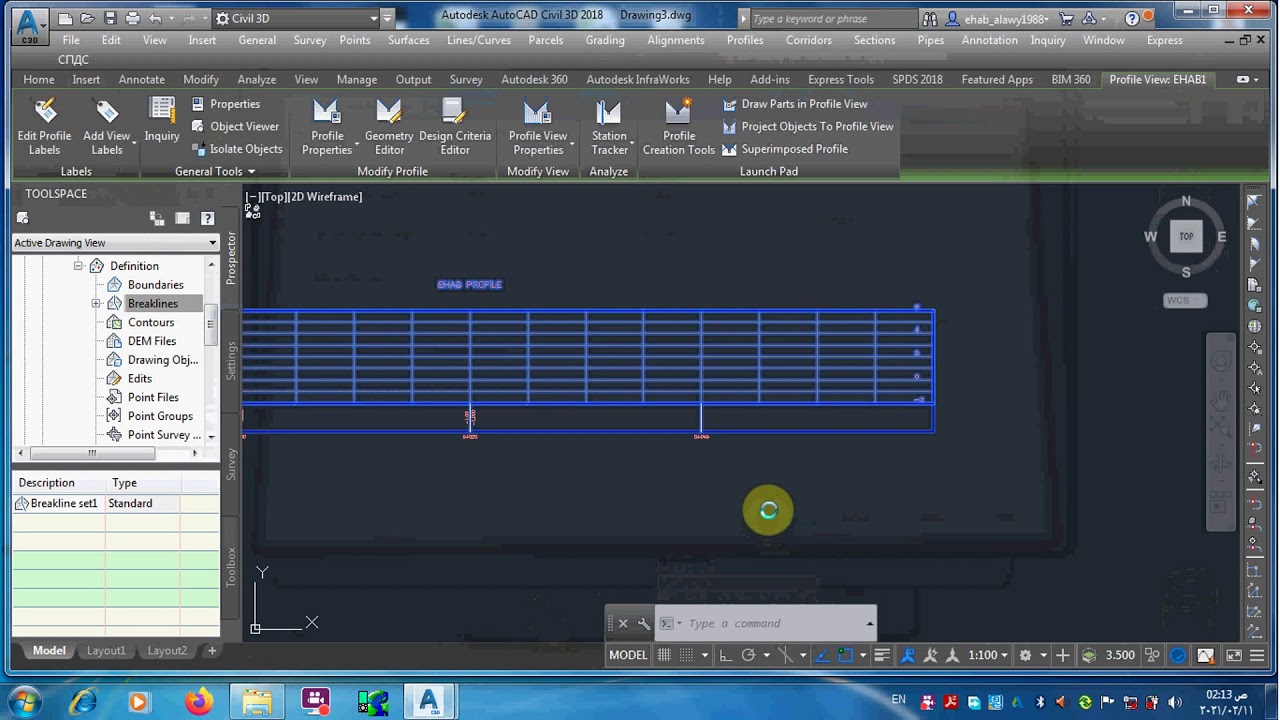Screen dimensions: 1280x720
Task: Open Profile Properties from the ribbon
Action: pyautogui.click(x=327, y=127)
